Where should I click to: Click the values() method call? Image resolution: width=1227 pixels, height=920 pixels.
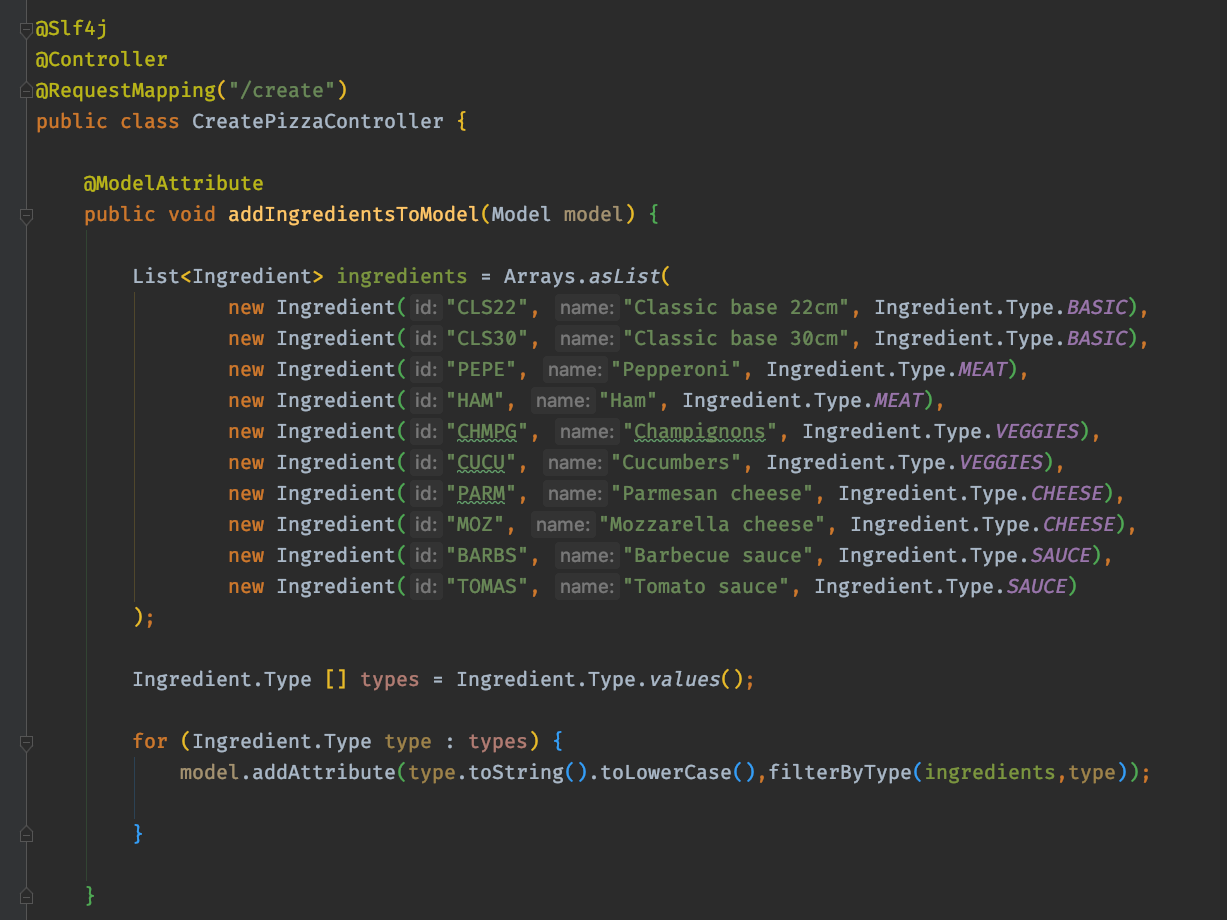click(685, 680)
